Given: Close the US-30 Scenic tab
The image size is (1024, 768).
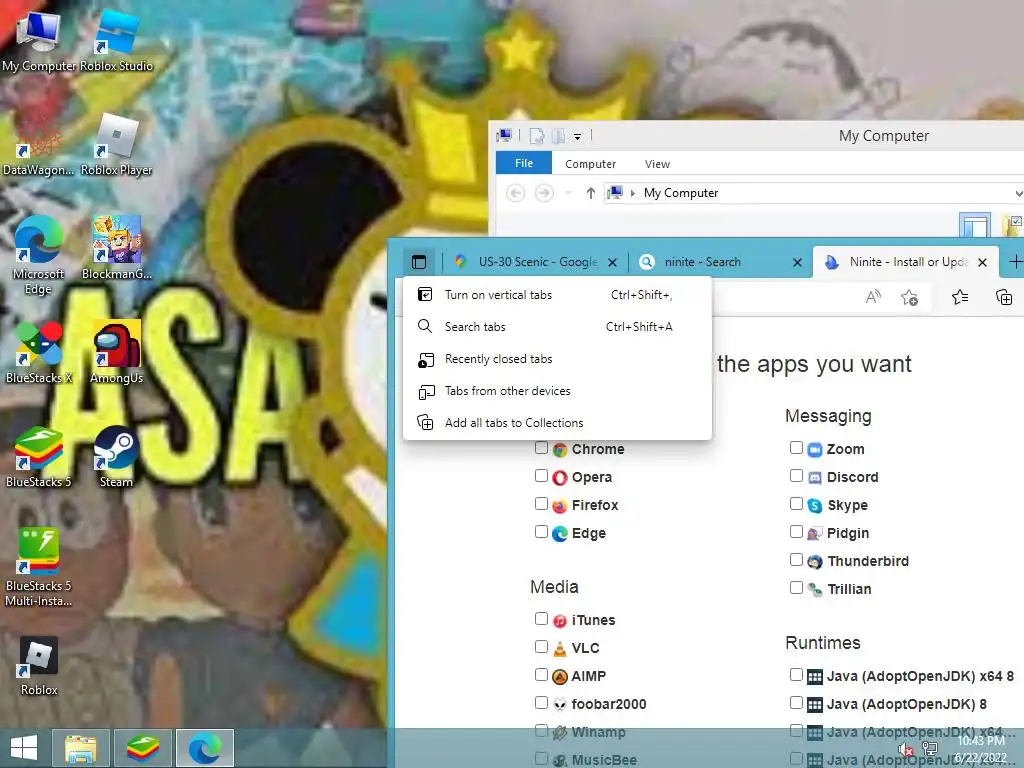Looking at the screenshot, I should 613,263.
